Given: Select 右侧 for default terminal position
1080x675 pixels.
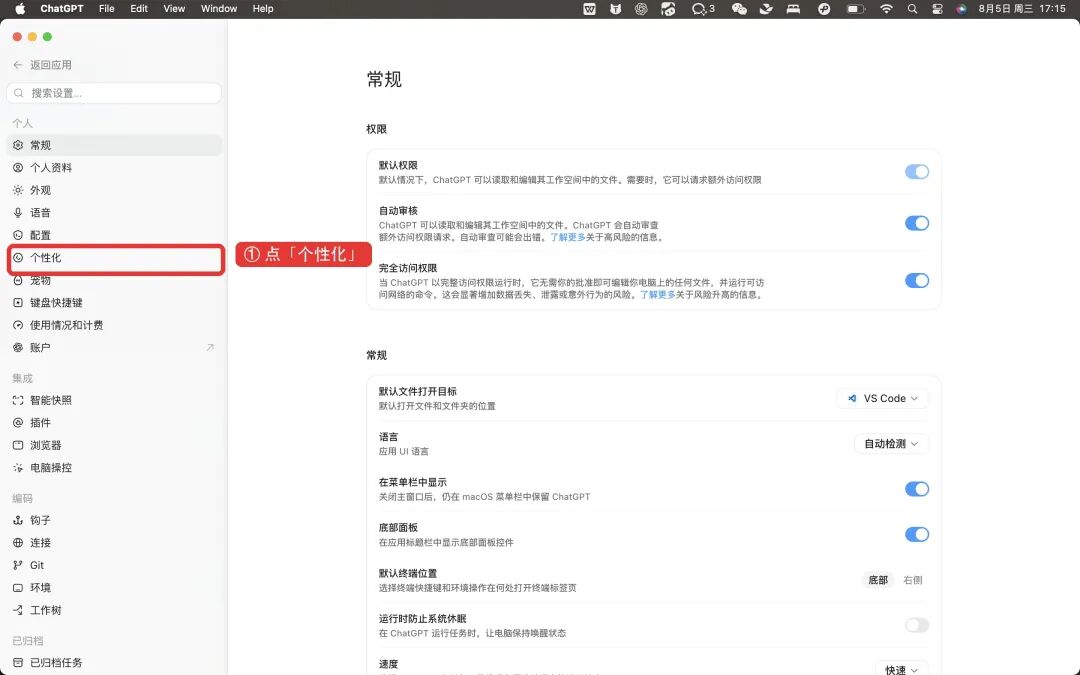Looking at the screenshot, I should point(913,580).
